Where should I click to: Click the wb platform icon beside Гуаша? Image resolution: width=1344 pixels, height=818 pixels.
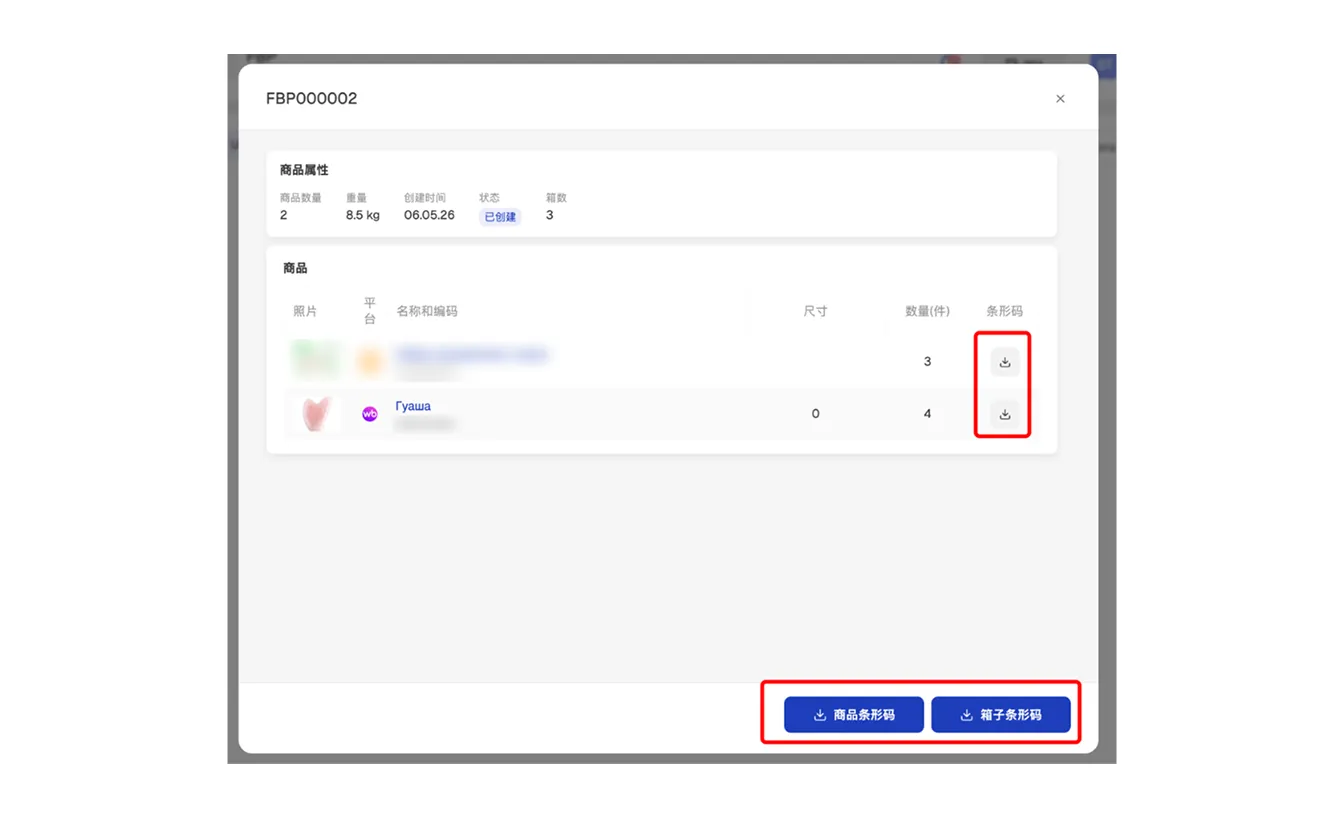370,414
